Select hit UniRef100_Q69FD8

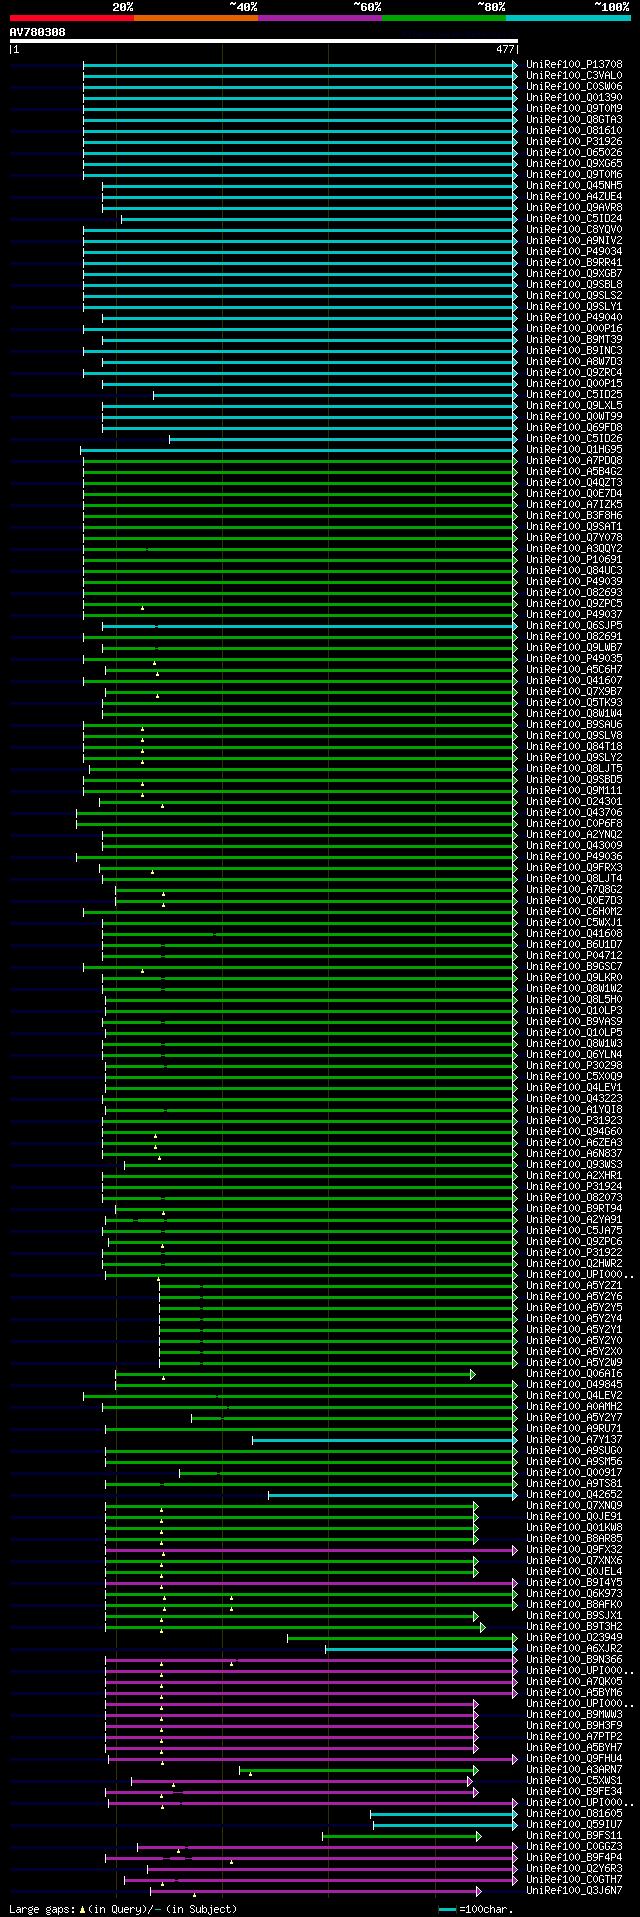(x=574, y=428)
